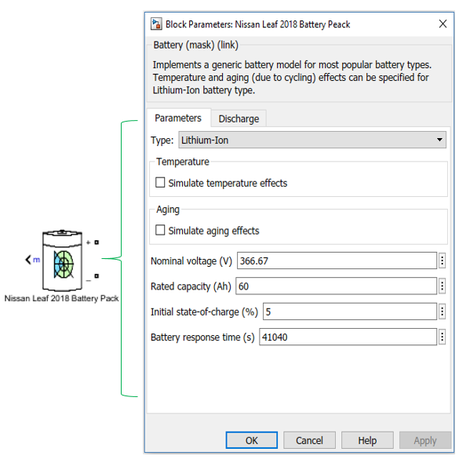Click the Initial state-of-charge field showing 5
The width and height of the screenshot is (470, 463).
click(x=350, y=312)
